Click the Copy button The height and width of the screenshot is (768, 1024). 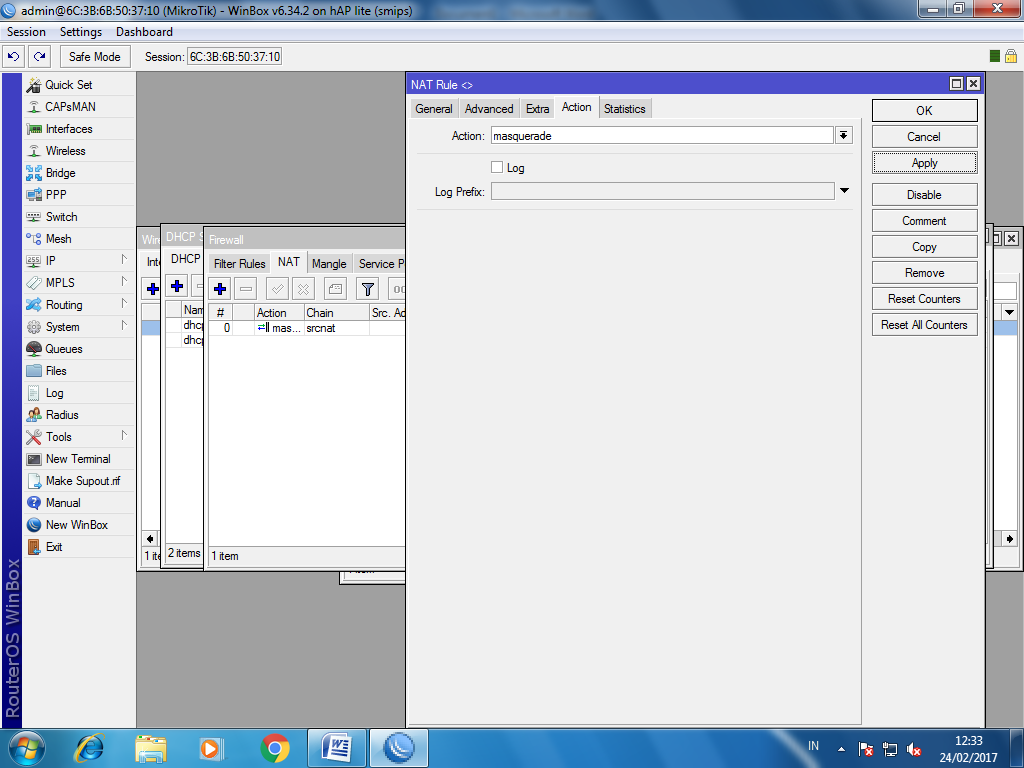pyautogui.click(x=924, y=247)
